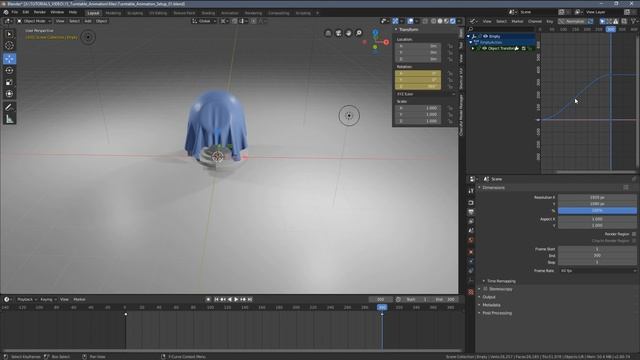Image resolution: width=640 pixels, height=360 pixels.
Task: Select the Move tool
Action: coord(9,58)
